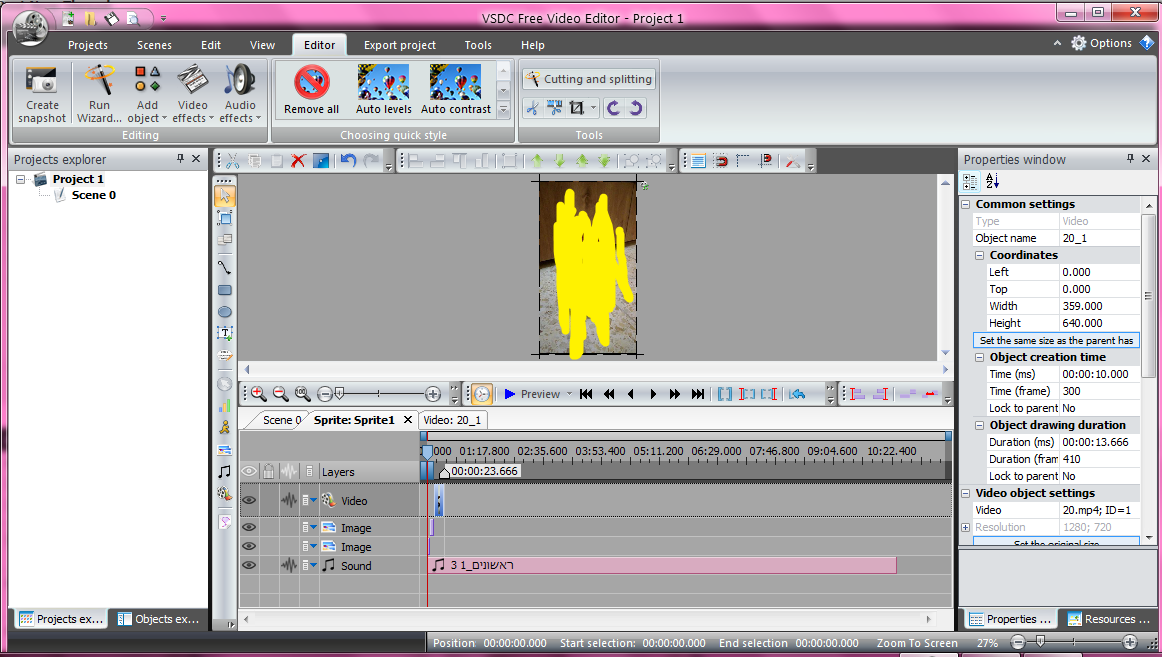Click the zoom out timeline icon
Viewport: 1162px width, 657px height.
tap(280, 394)
